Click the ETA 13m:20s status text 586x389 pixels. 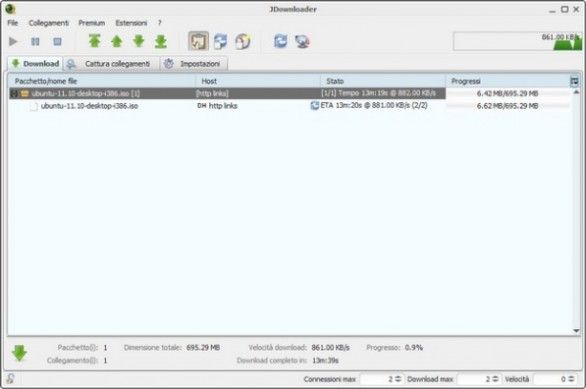click(x=374, y=105)
